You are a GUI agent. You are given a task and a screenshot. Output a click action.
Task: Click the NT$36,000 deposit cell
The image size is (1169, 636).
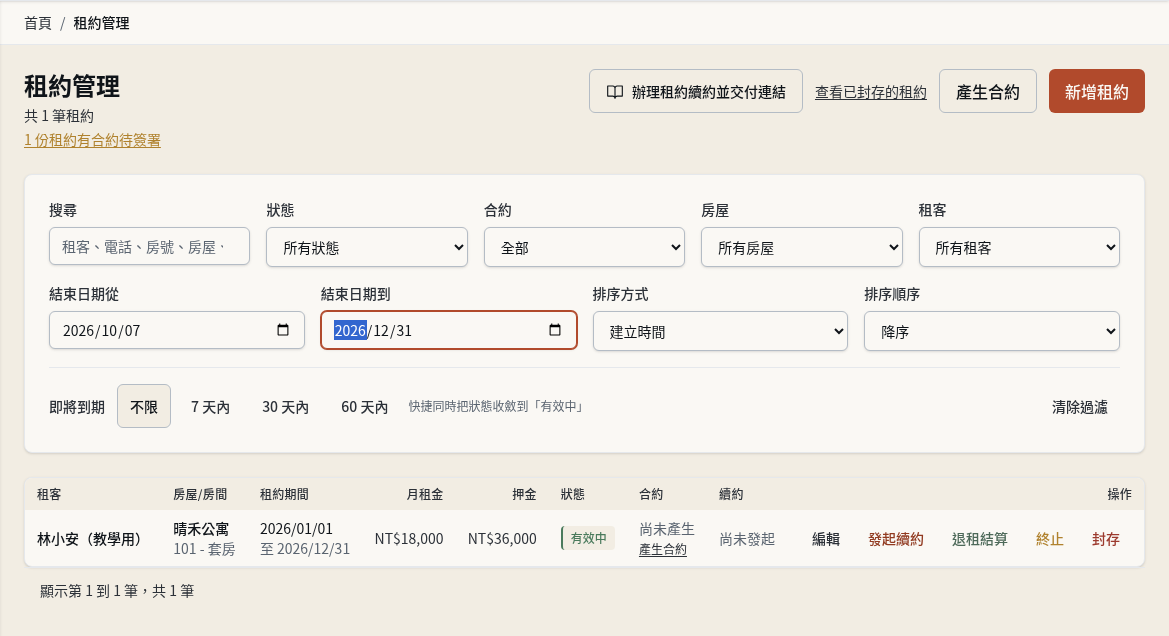click(502, 538)
